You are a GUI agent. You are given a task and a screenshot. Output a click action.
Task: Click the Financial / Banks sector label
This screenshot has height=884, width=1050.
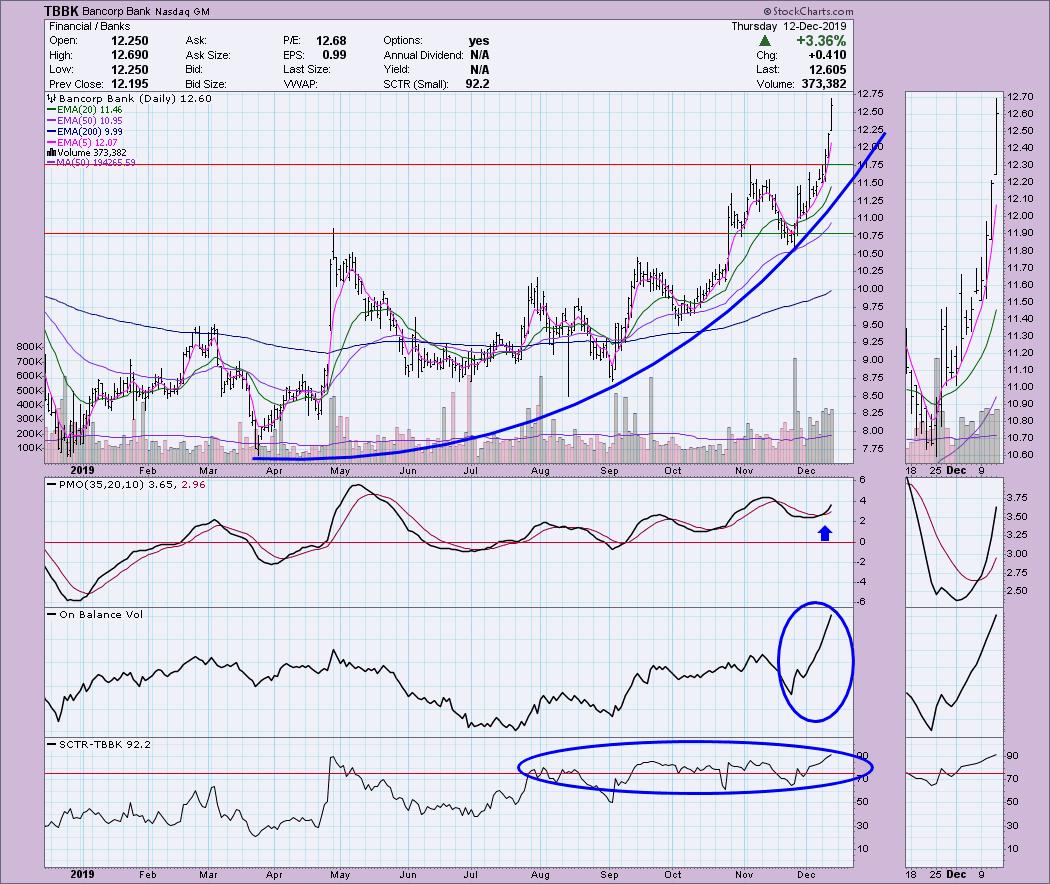pyautogui.click(x=89, y=26)
